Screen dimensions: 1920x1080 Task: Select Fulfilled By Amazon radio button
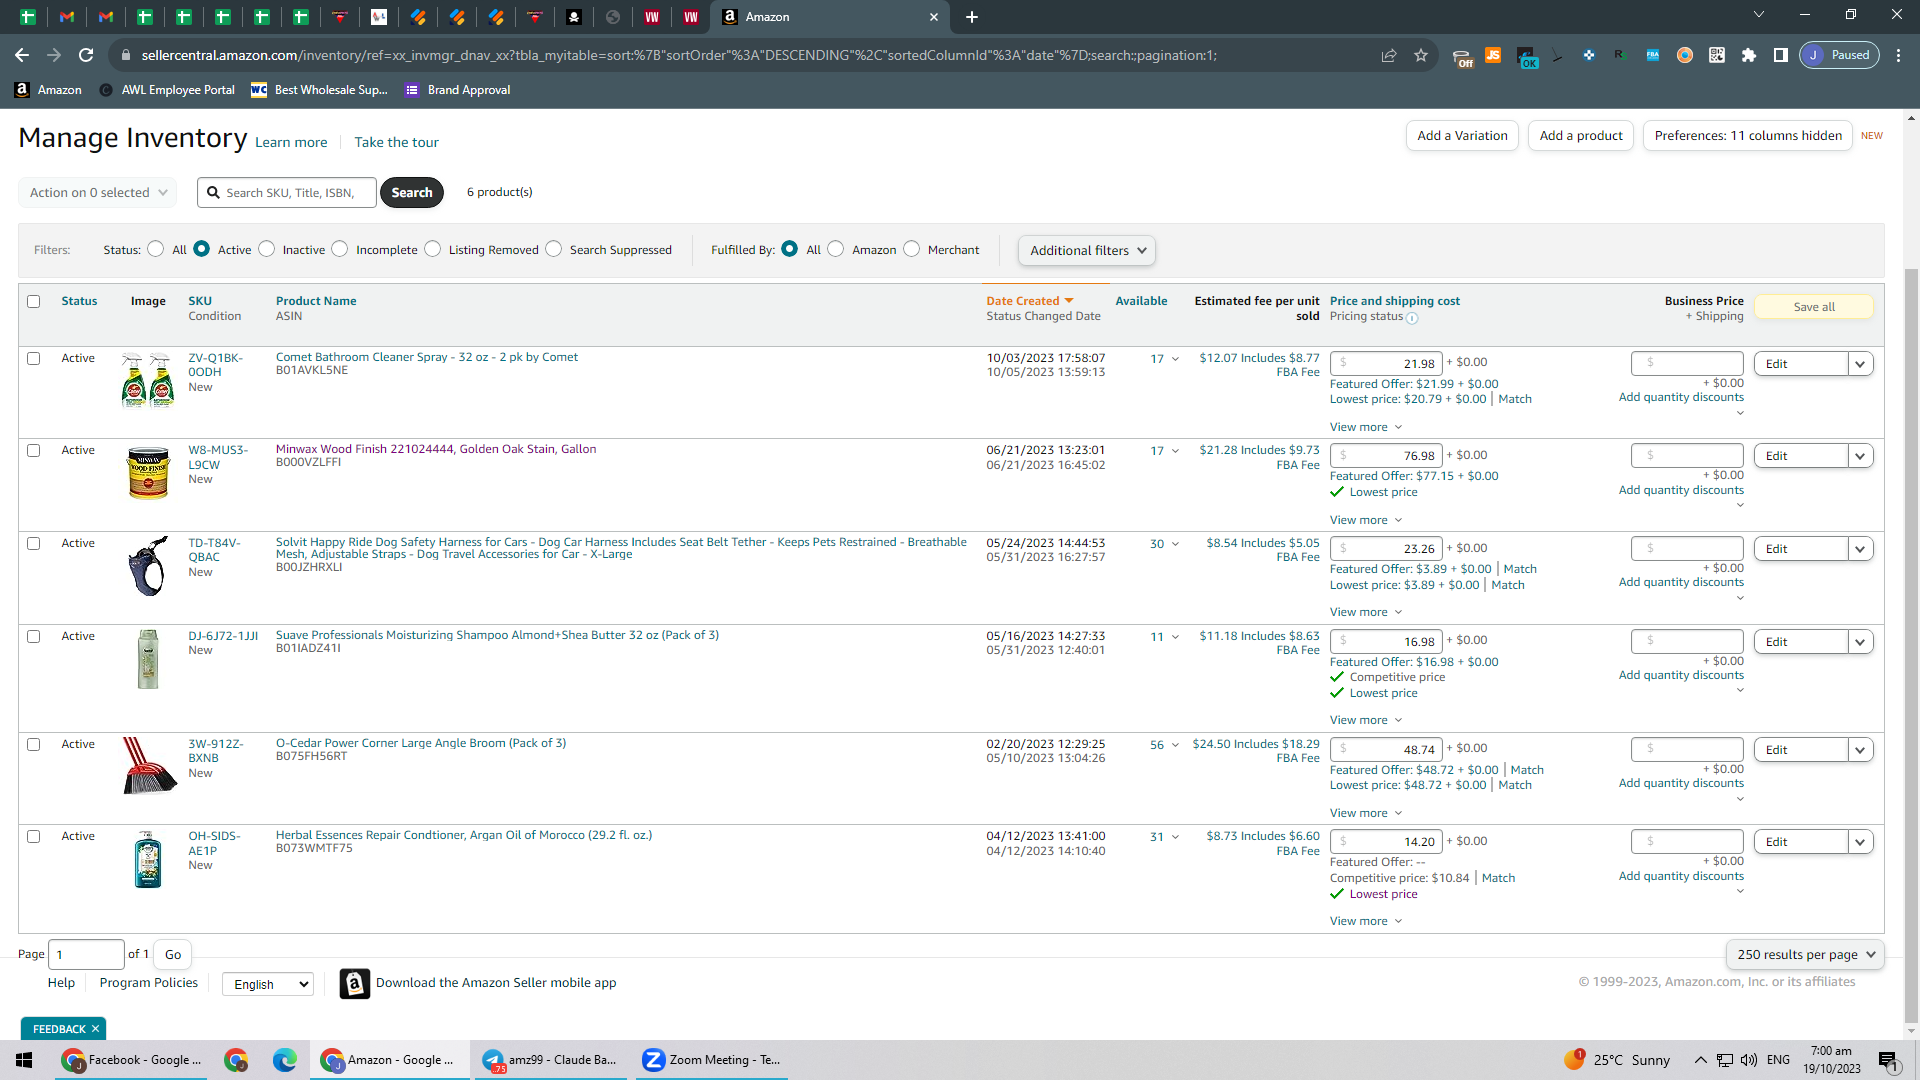point(836,249)
